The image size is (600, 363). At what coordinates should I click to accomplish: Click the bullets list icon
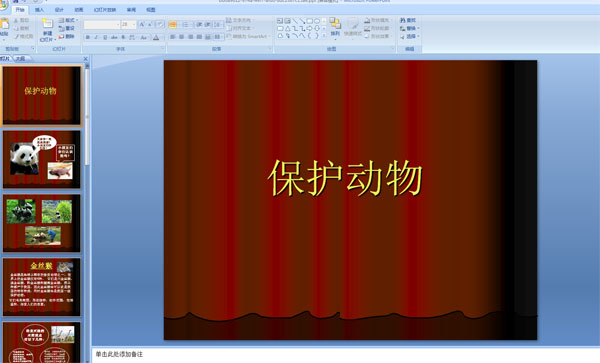173,25
